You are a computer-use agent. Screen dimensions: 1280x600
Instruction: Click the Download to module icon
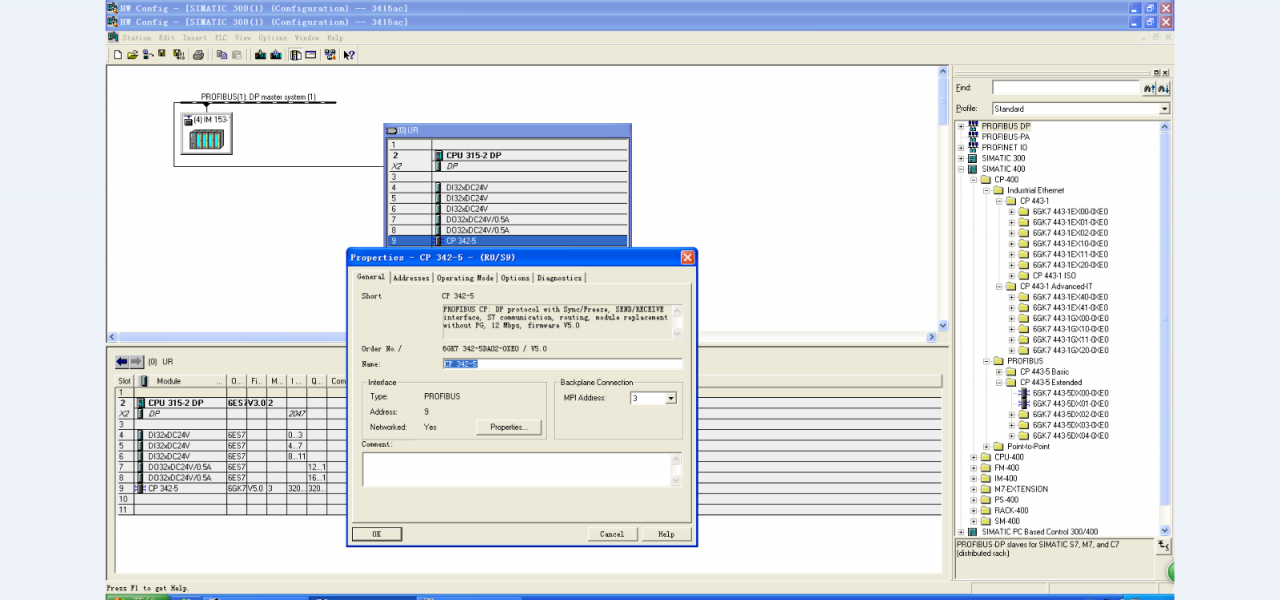click(260, 55)
